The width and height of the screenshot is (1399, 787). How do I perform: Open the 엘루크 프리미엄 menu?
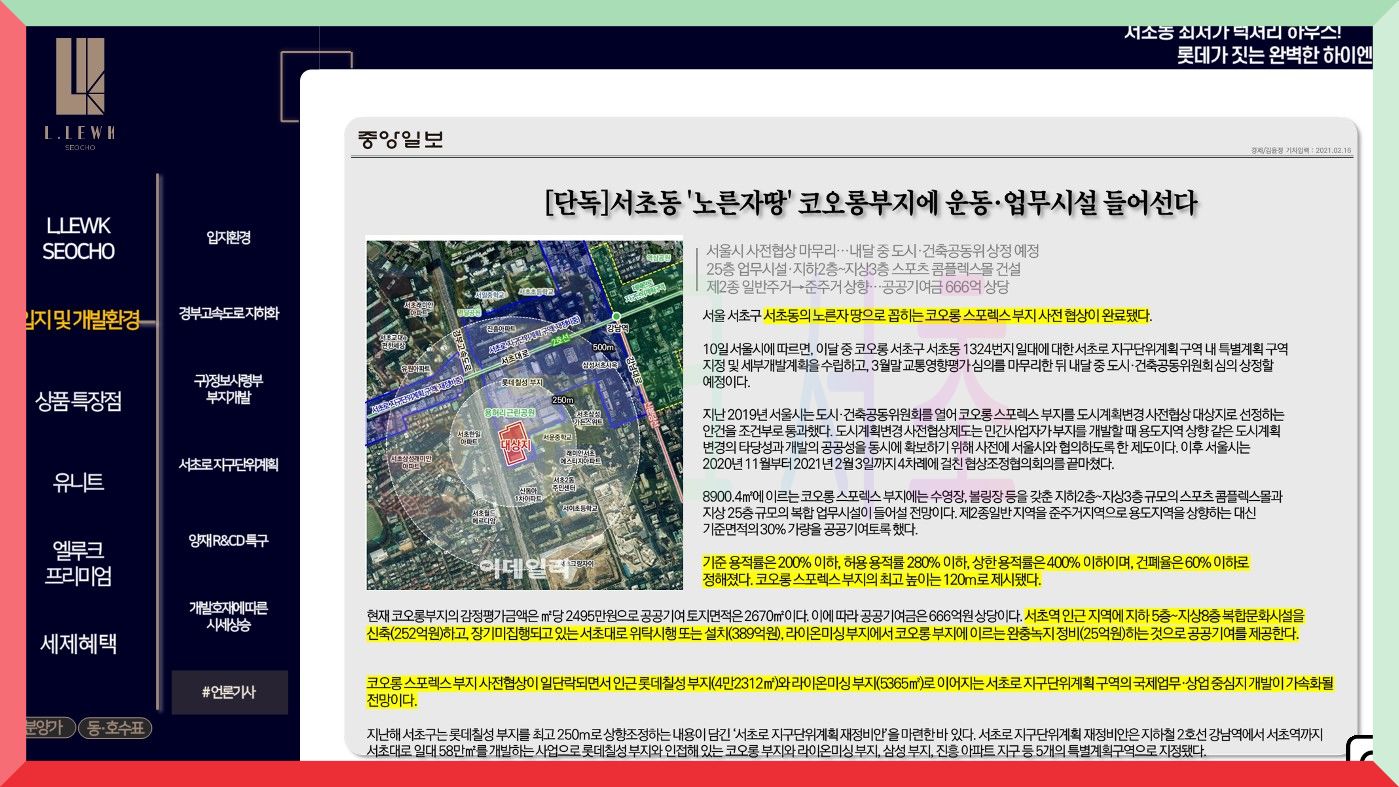click(78, 563)
